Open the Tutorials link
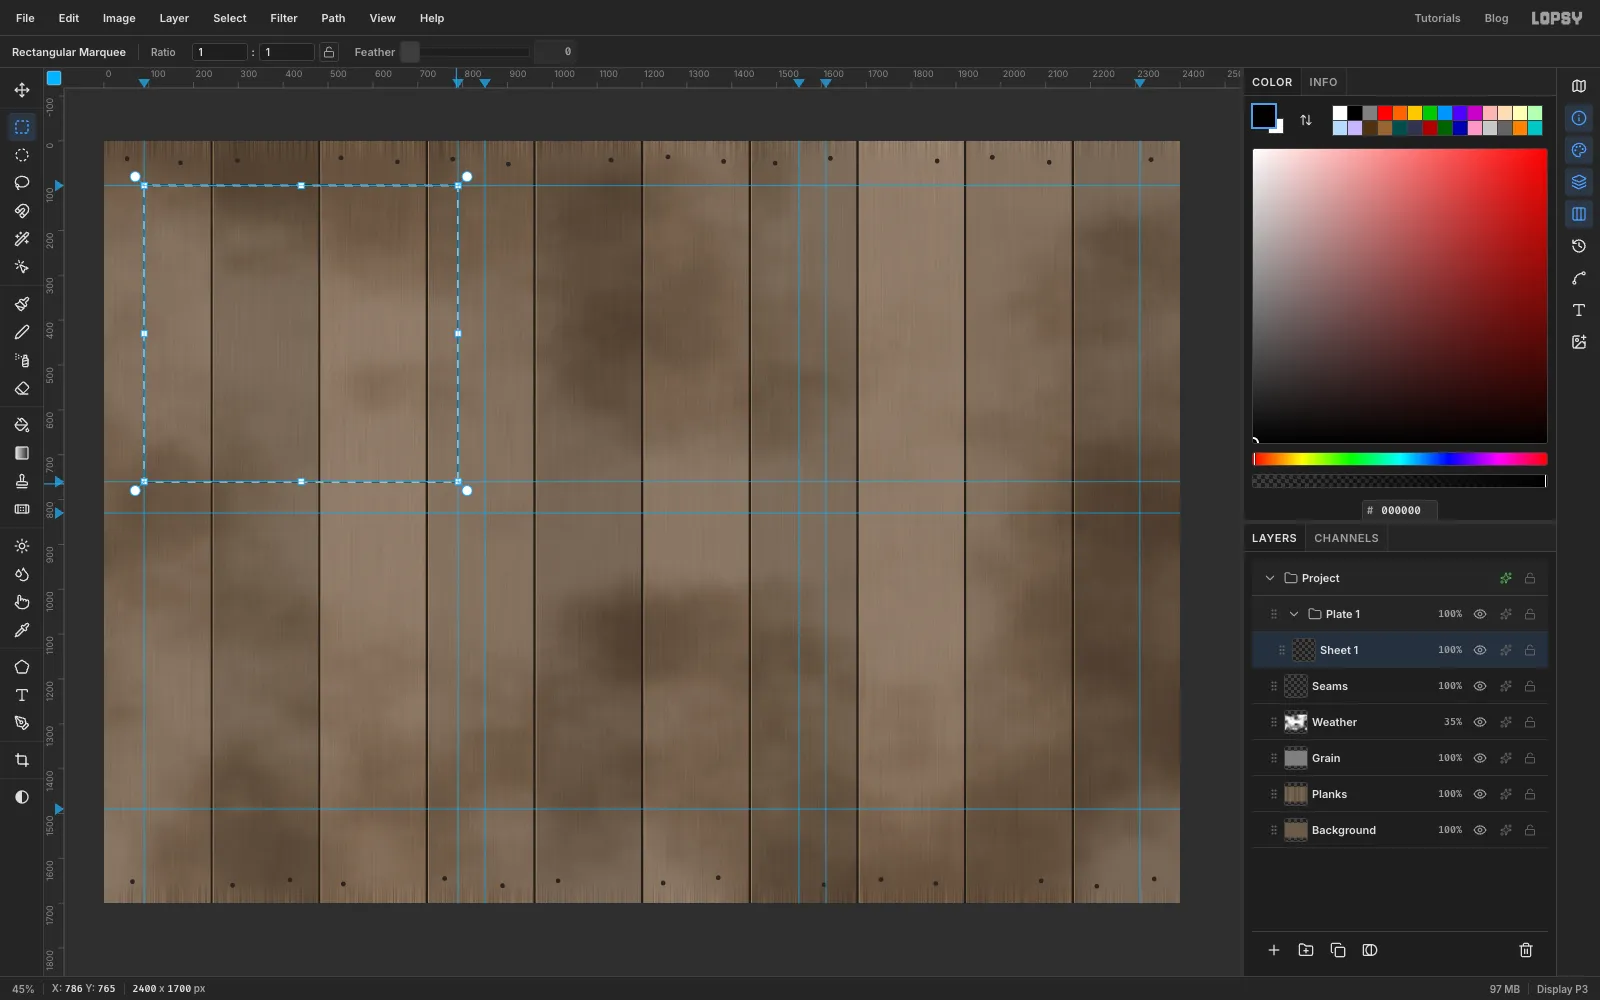The width and height of the screenshot is (1600, 1000). (x=1437, y=18)
